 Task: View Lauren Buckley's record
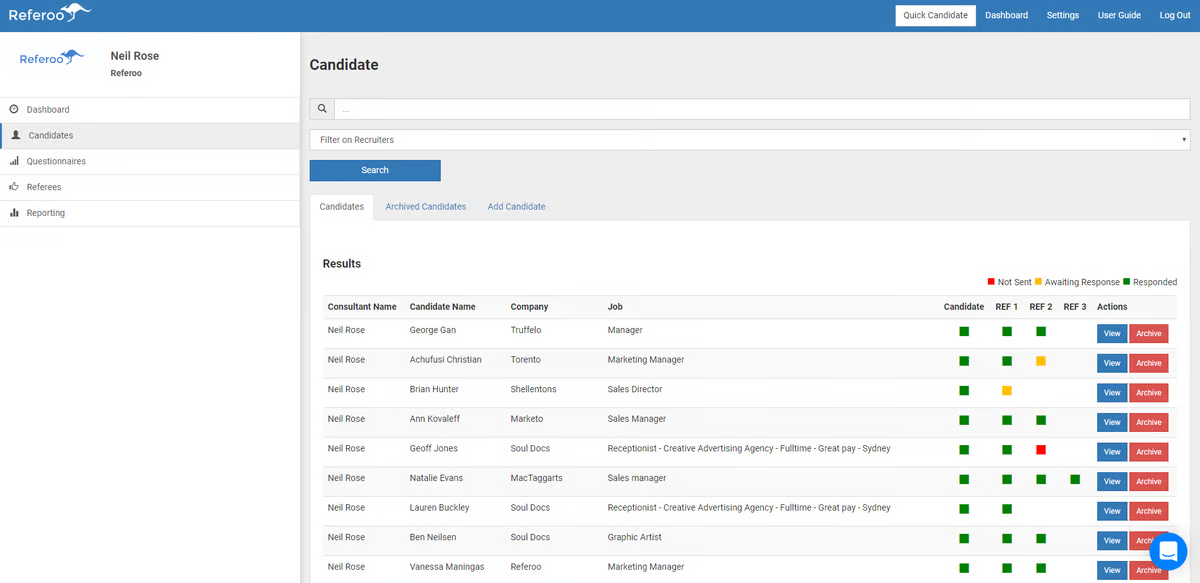point(1112,511)
